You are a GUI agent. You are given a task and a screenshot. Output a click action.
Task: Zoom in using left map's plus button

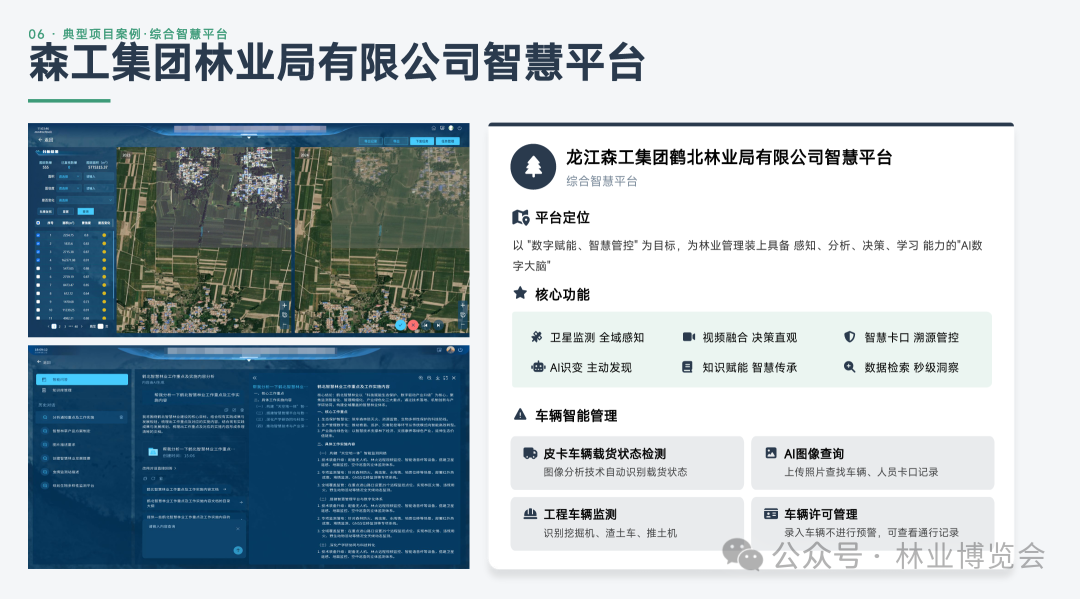point(284,306)
